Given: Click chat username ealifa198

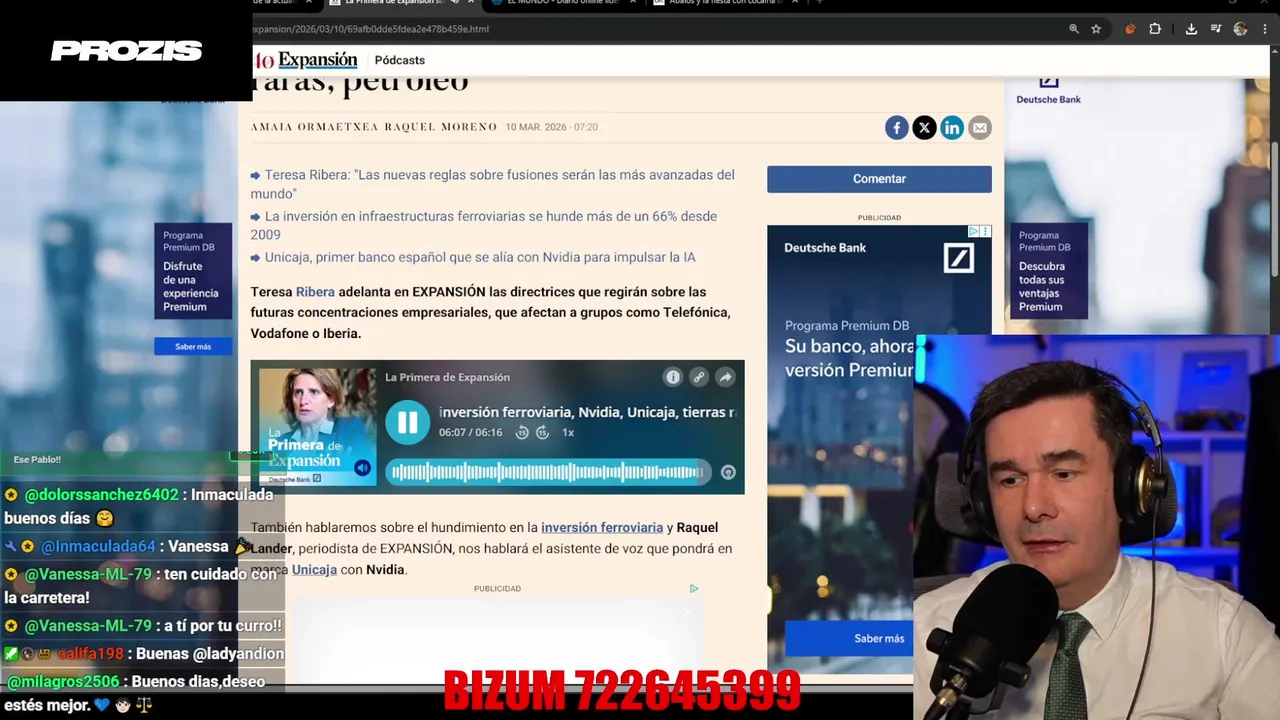Looking at the screenshot, I should coord(90,653).
